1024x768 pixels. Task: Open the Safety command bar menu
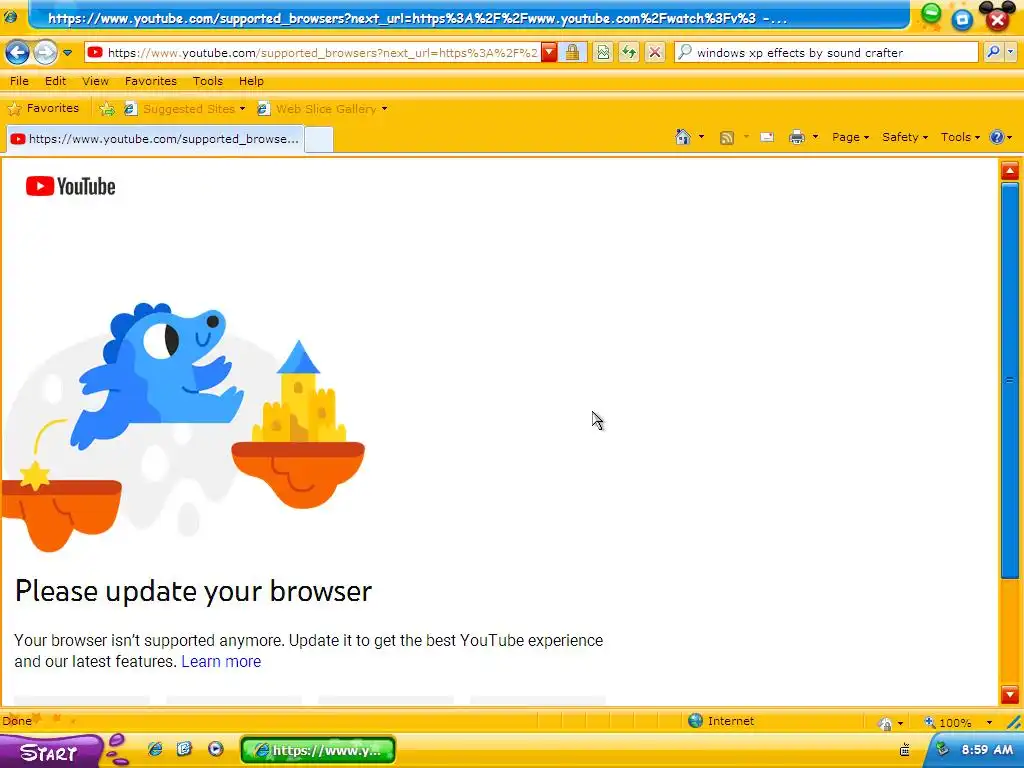click(x=905, y=137)
